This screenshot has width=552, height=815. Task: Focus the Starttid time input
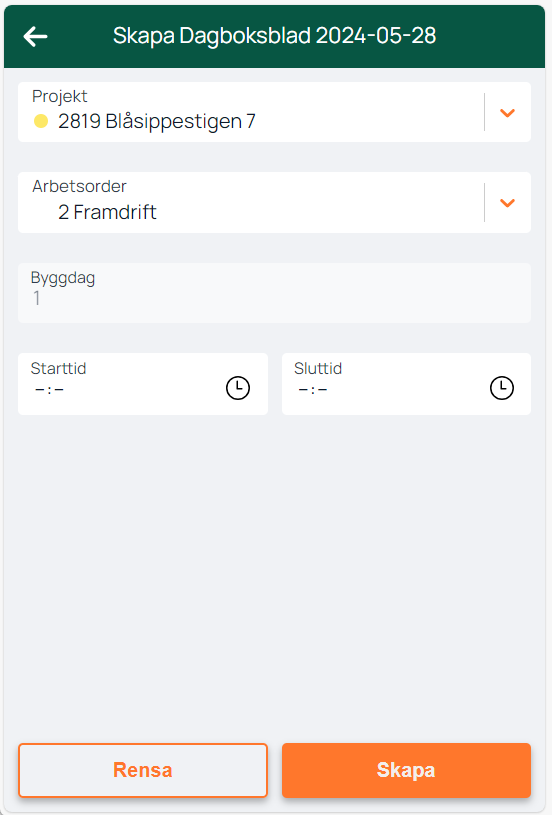143,384
